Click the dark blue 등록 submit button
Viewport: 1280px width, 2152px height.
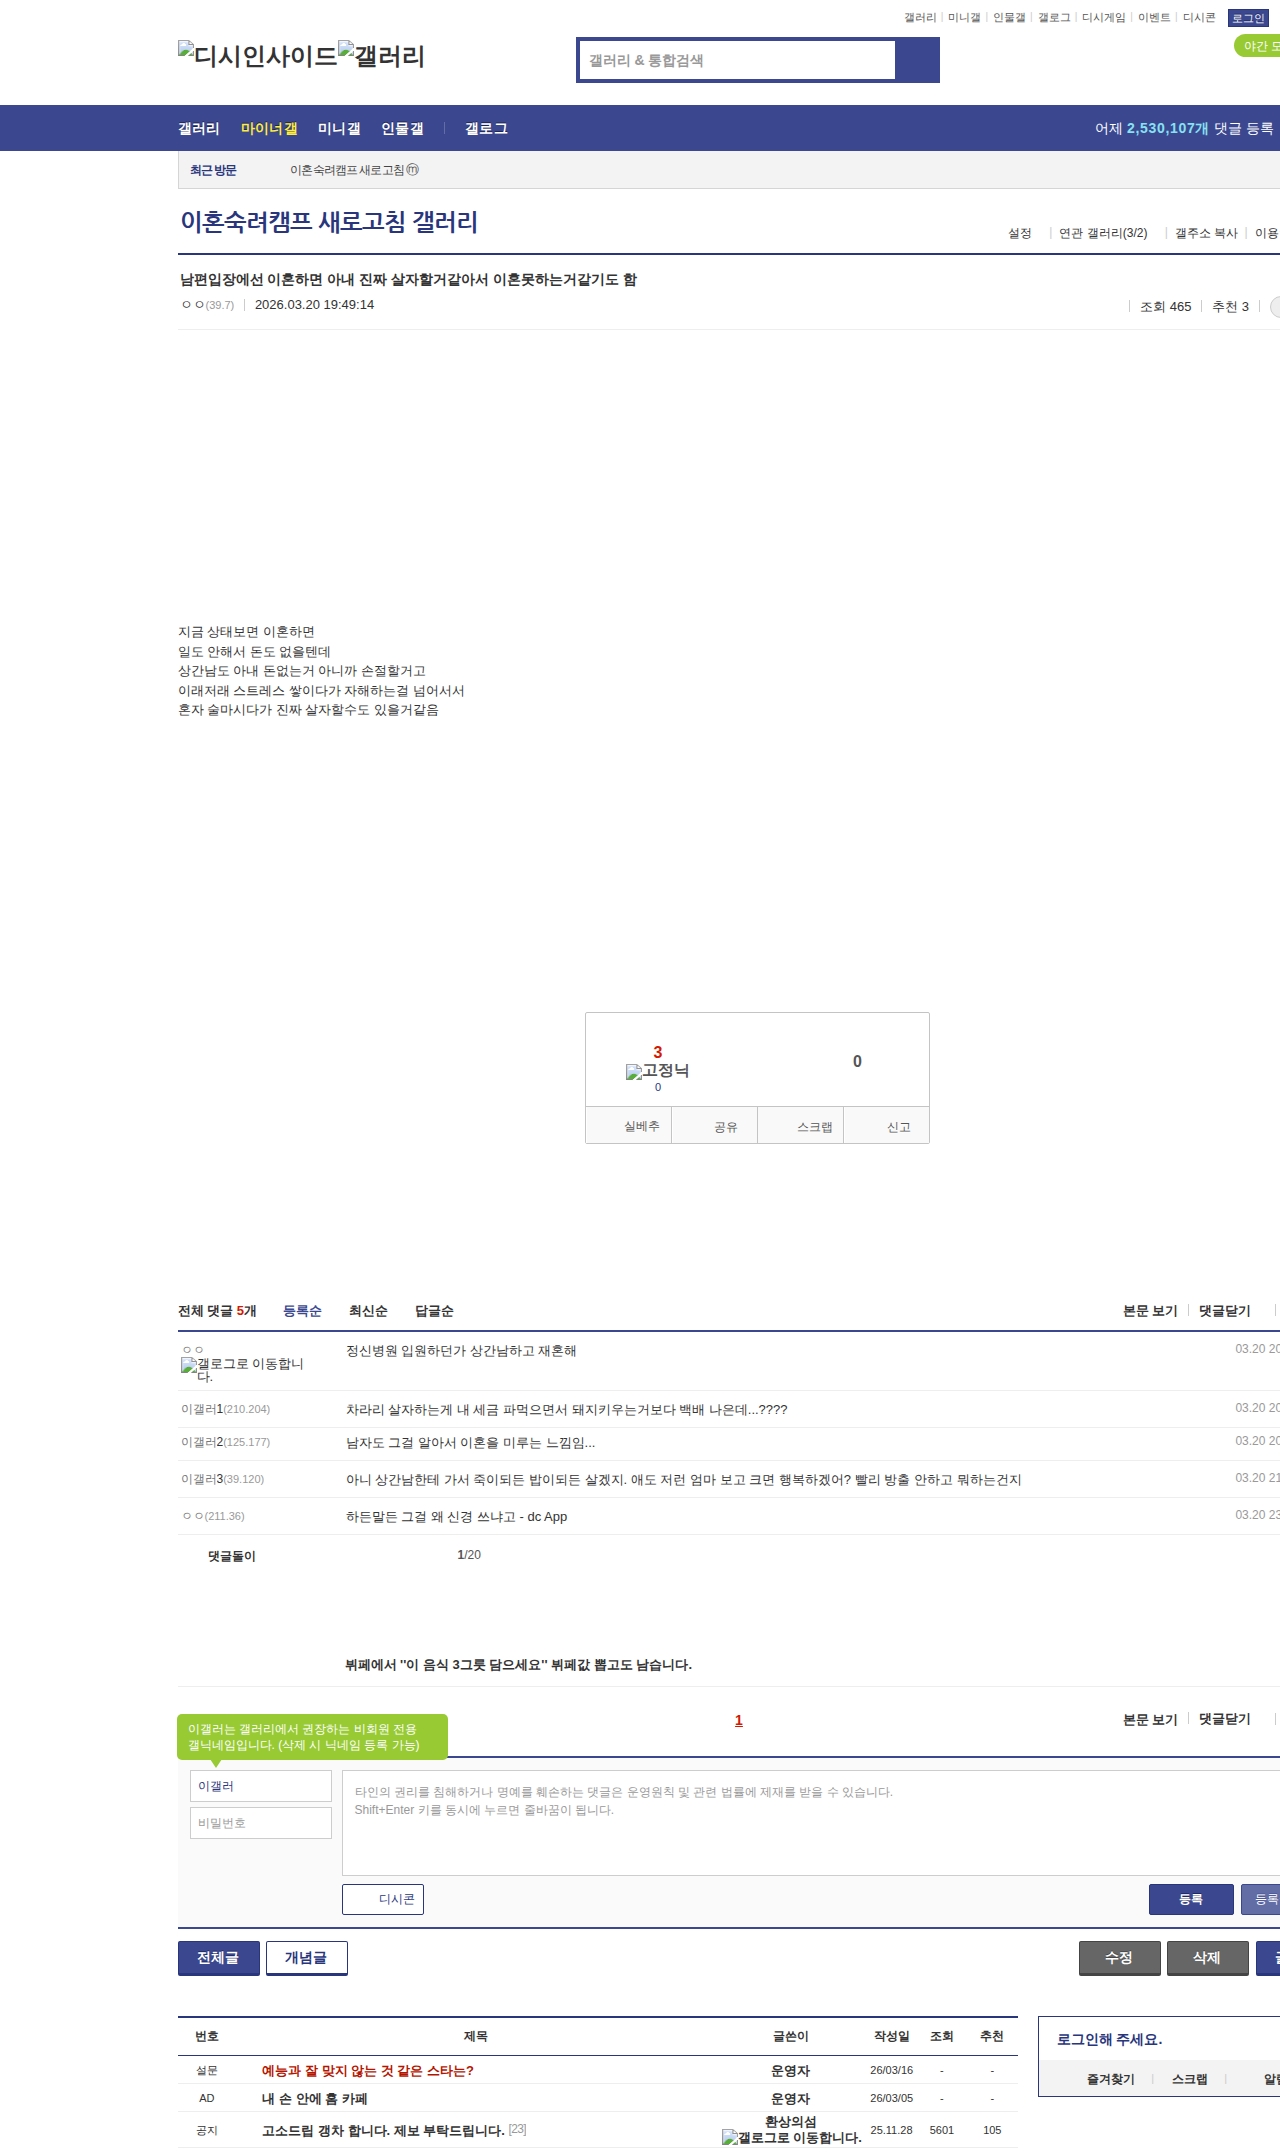pos(1191,1899)
